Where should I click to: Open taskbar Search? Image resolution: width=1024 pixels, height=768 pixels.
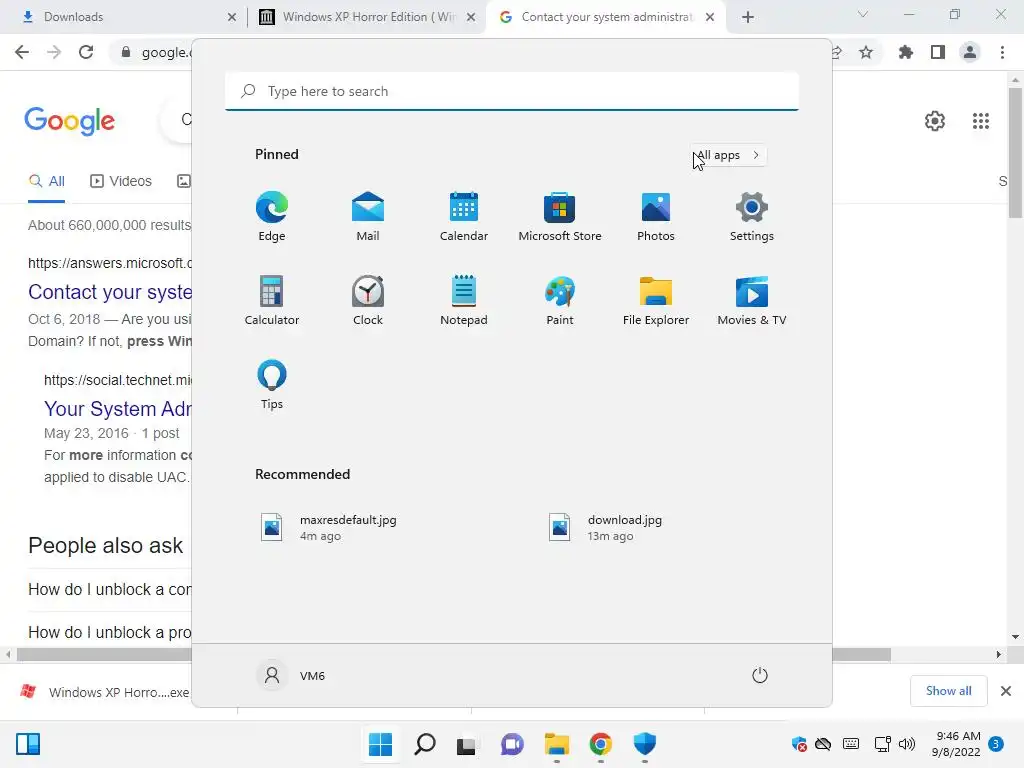pos(424,744)
